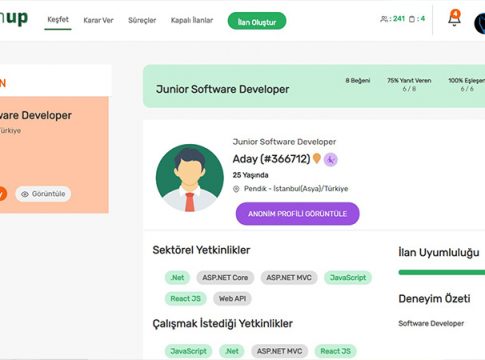The width and height of the screenshot is (485, 360).
Task: Click ASP.NET MVC tag under Sektörel Yetkinlikler
Action: pos(289,277)
